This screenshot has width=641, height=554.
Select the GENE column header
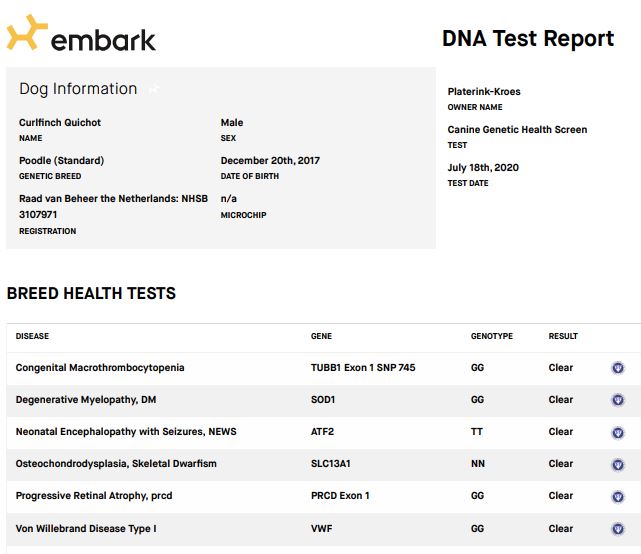coord(321,336)
